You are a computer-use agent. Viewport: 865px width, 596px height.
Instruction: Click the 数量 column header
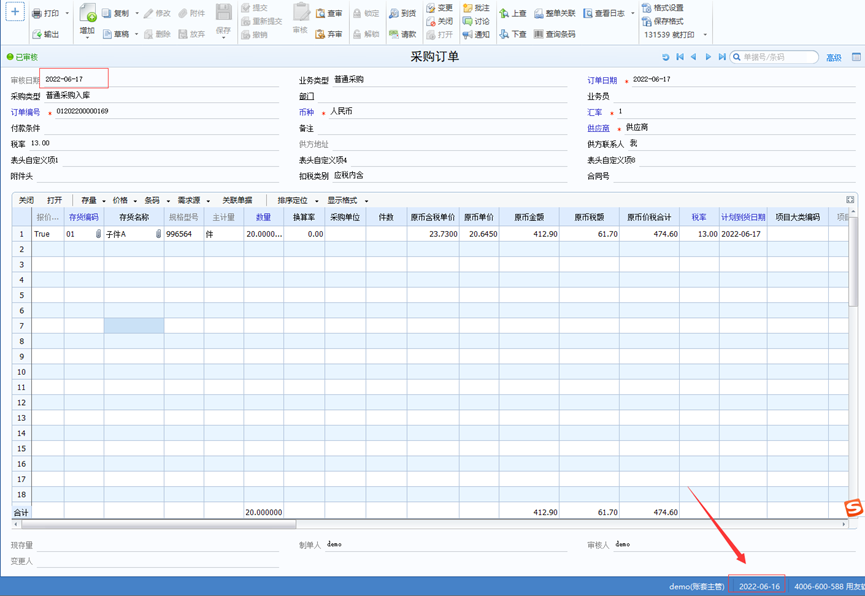(x=263, y=217)
